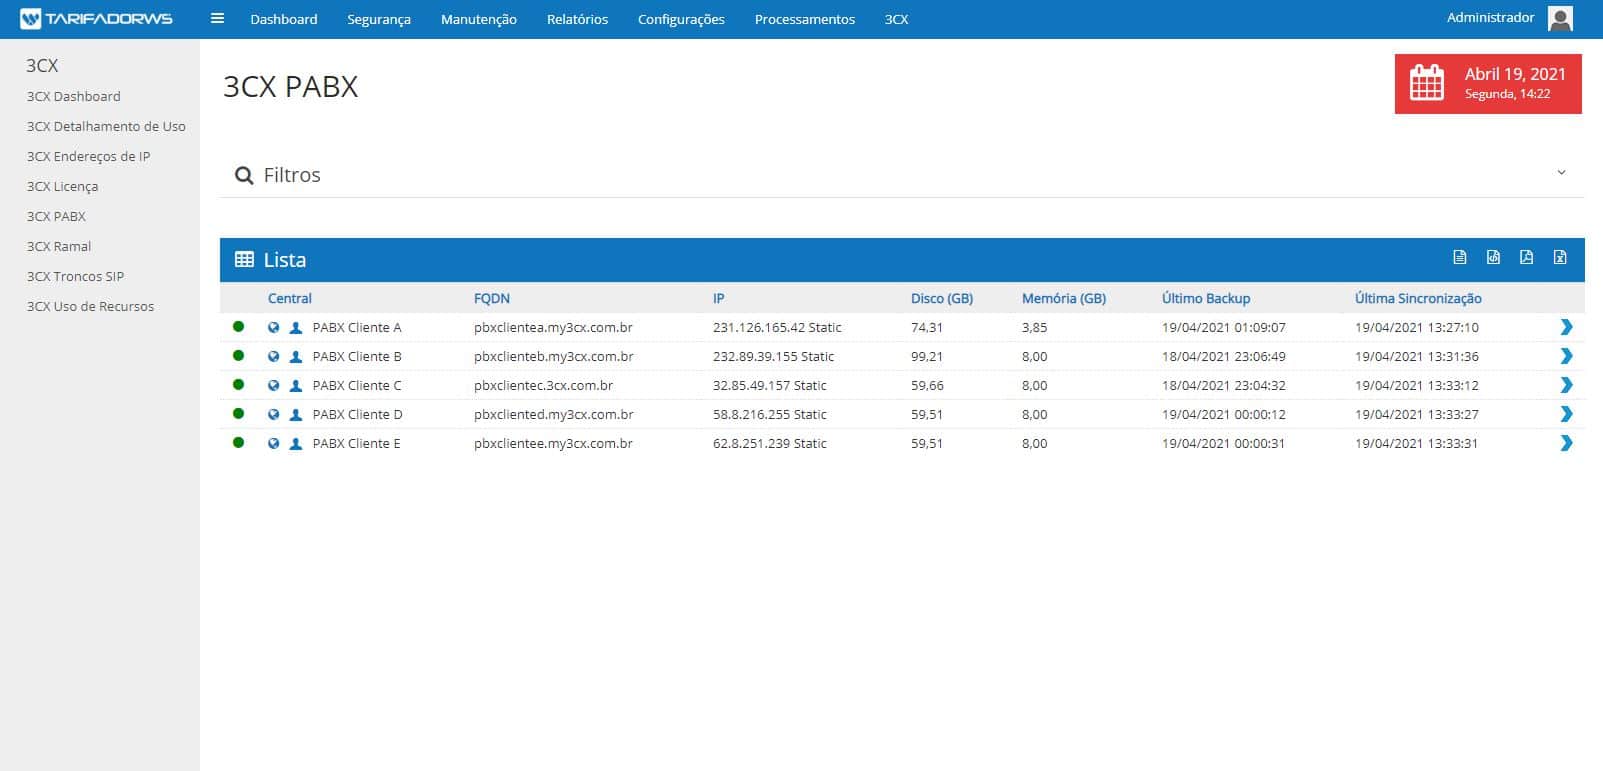
Task: Click the code file export icon
Action: tap(1493, 258)
